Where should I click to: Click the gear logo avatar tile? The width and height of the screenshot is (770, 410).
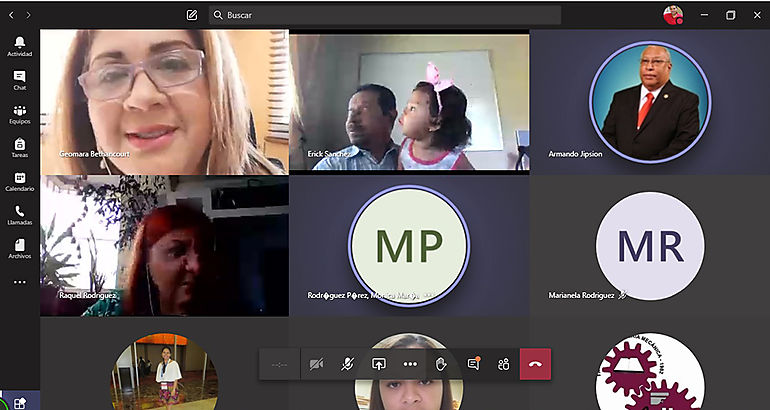650,372
